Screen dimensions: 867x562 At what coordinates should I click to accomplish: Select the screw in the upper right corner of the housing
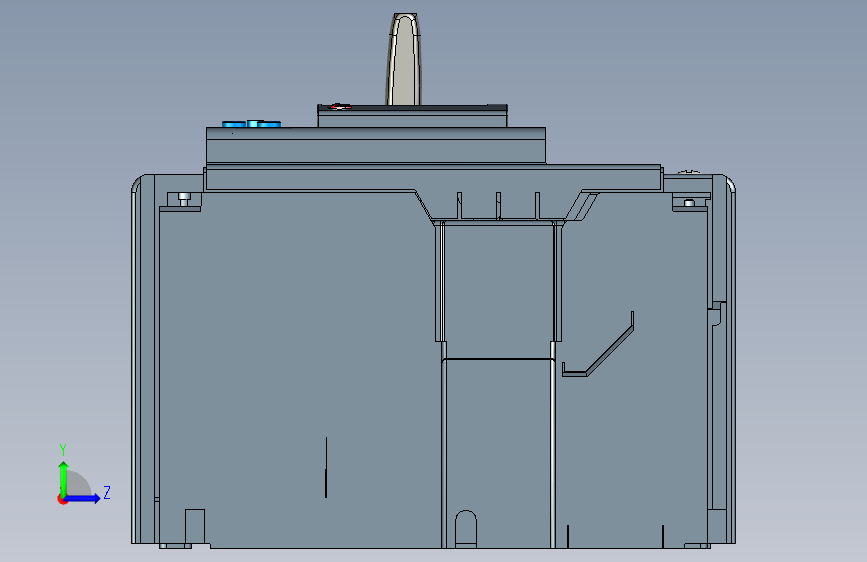pos(690,203)
